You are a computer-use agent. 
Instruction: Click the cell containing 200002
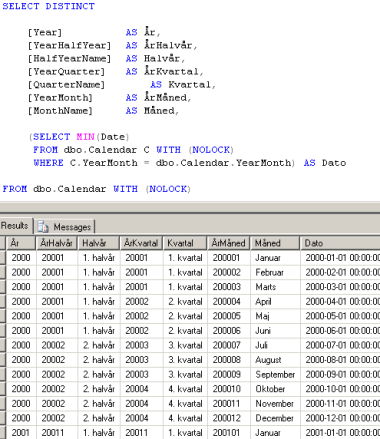tap(229, 272)
